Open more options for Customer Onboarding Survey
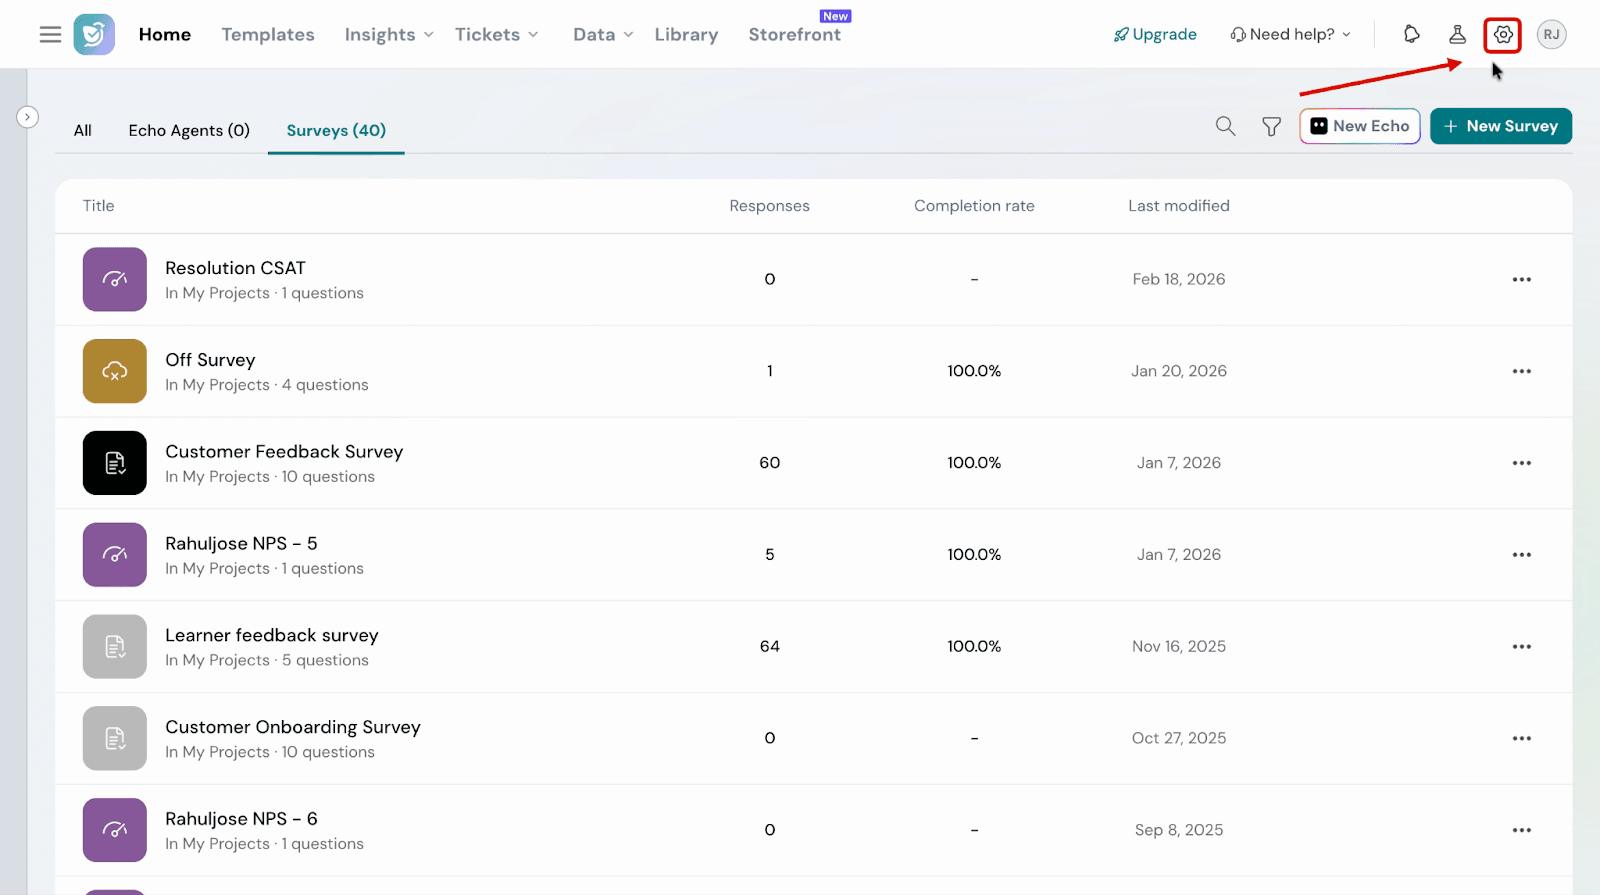 point(1522,738)
